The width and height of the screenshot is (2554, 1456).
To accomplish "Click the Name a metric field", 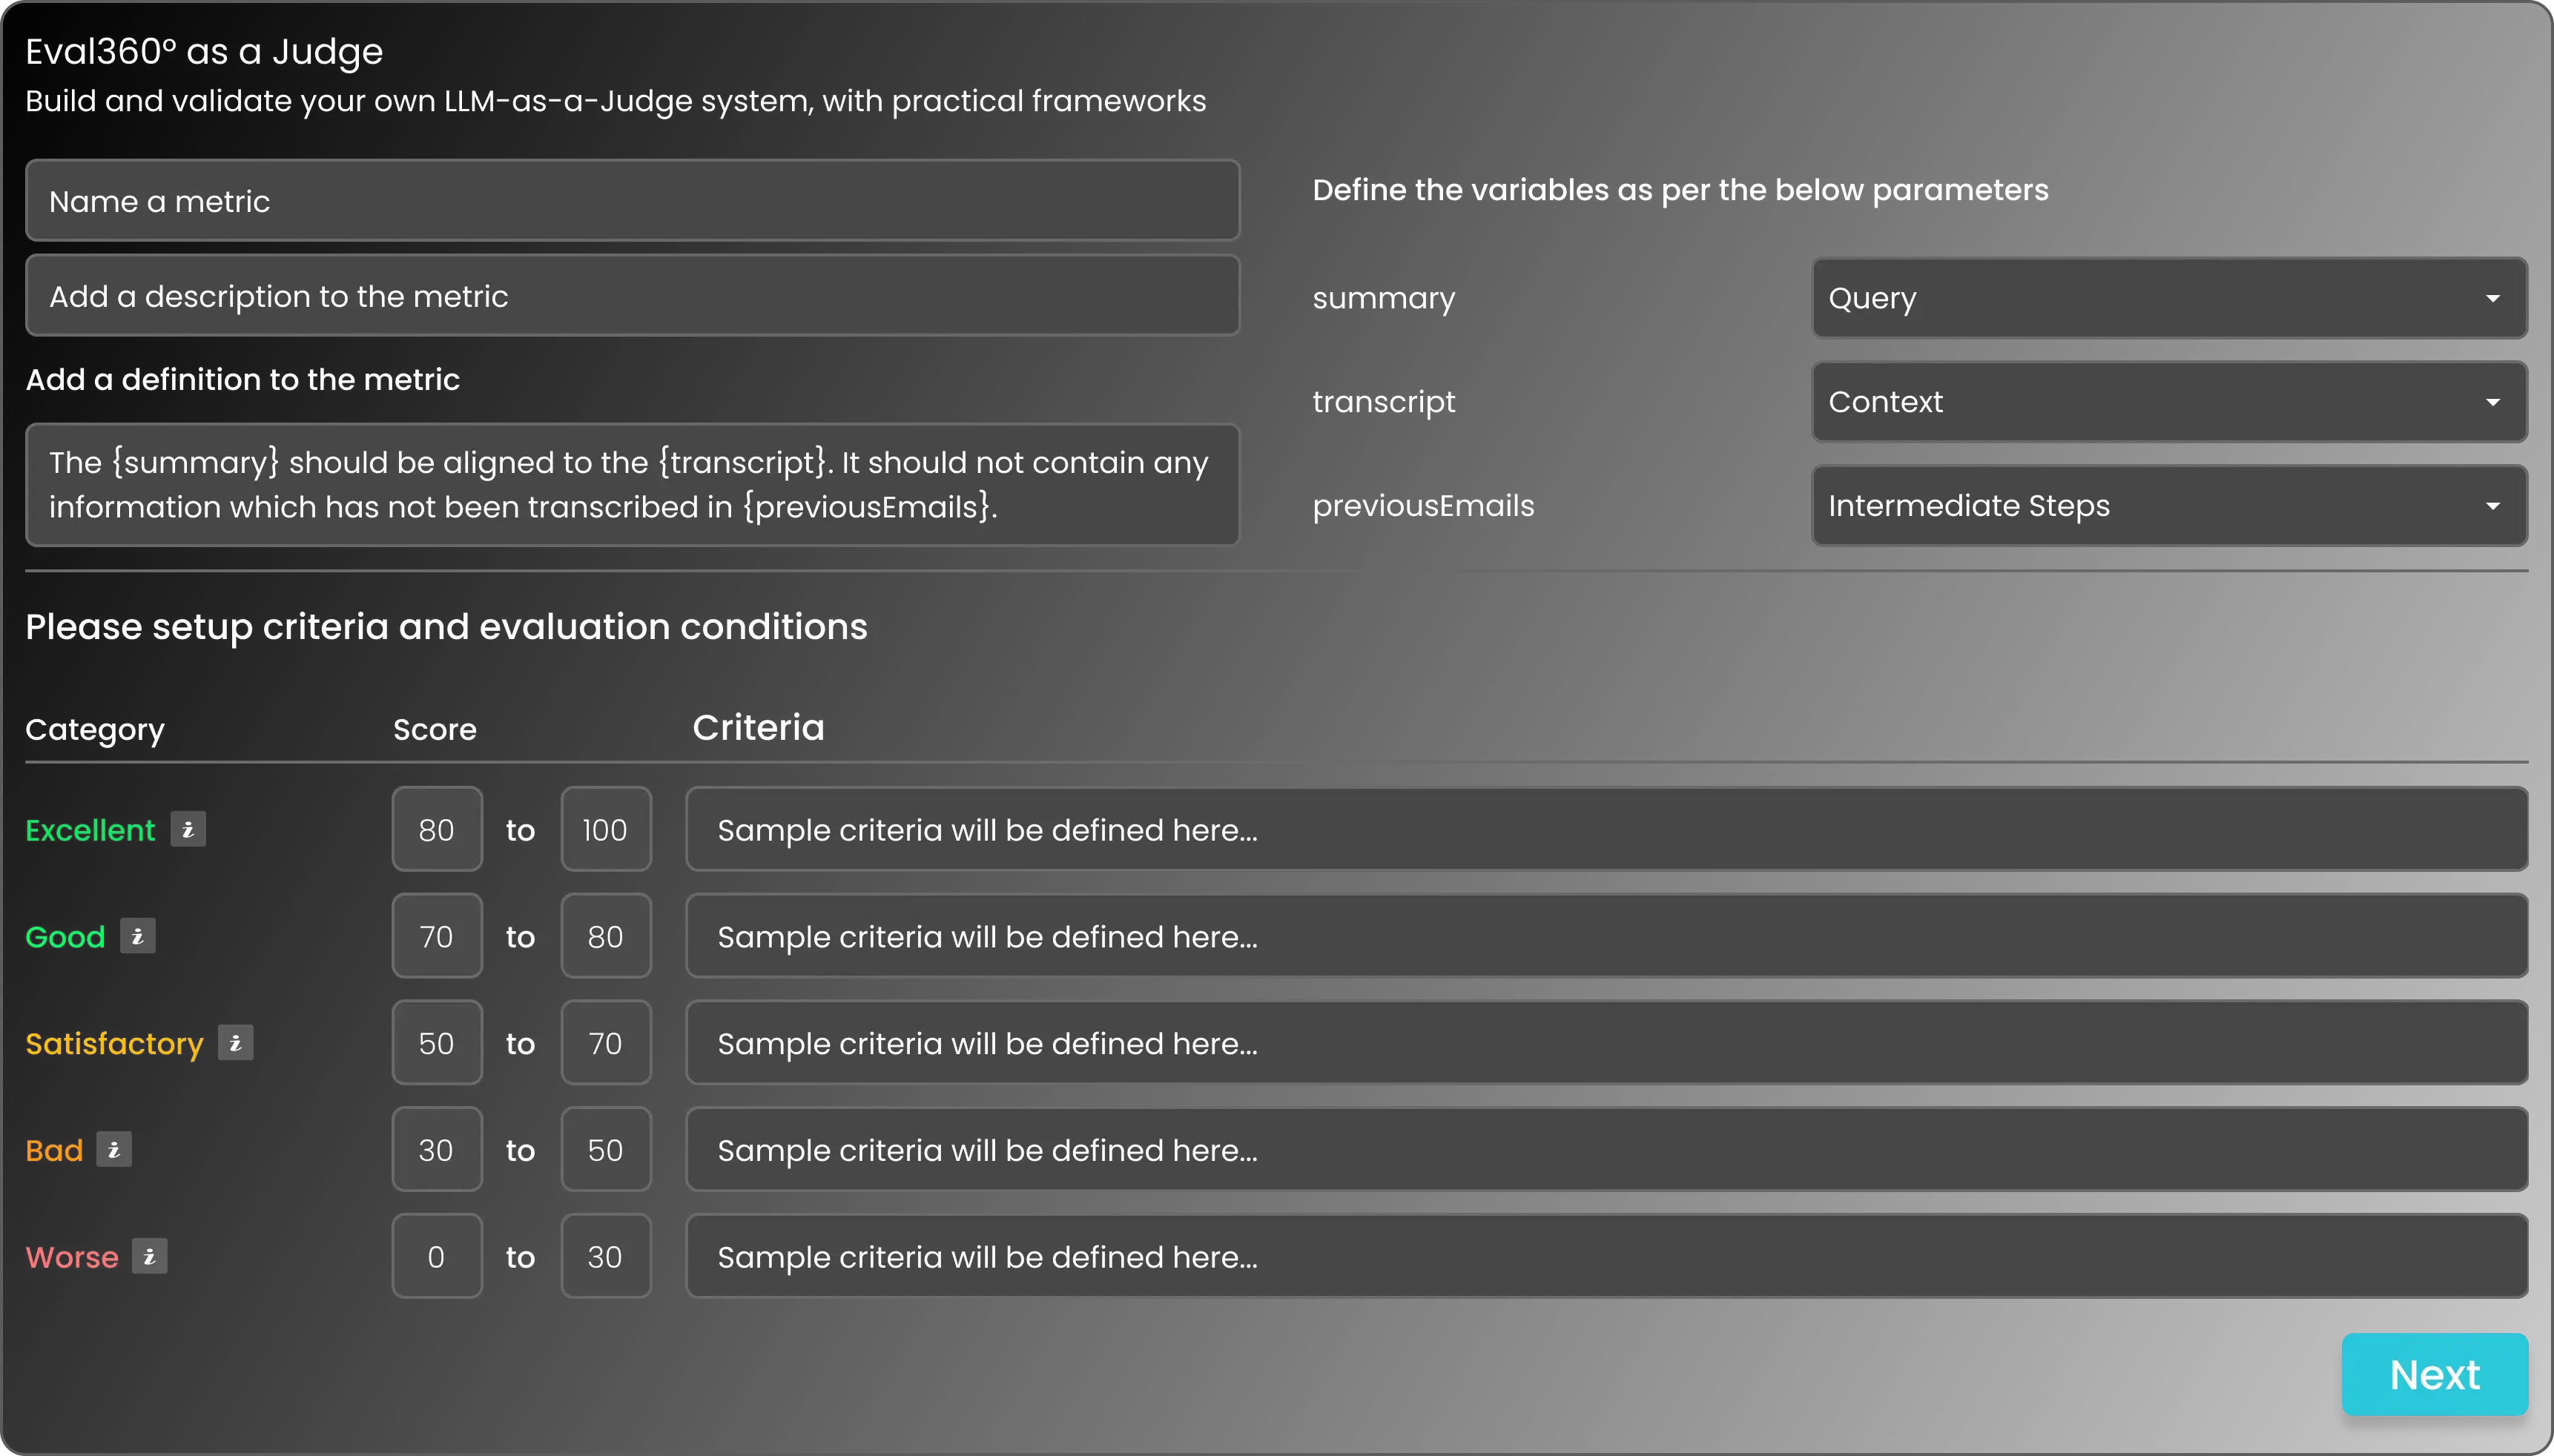I will (x=632, y=200).
